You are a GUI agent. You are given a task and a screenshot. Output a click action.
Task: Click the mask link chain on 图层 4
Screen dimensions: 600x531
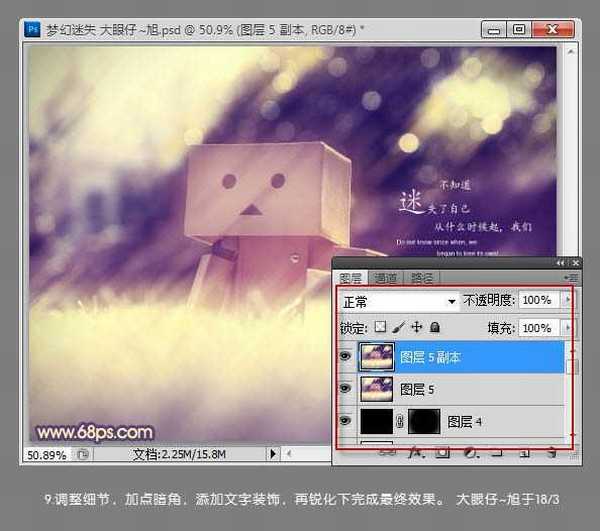400,422
